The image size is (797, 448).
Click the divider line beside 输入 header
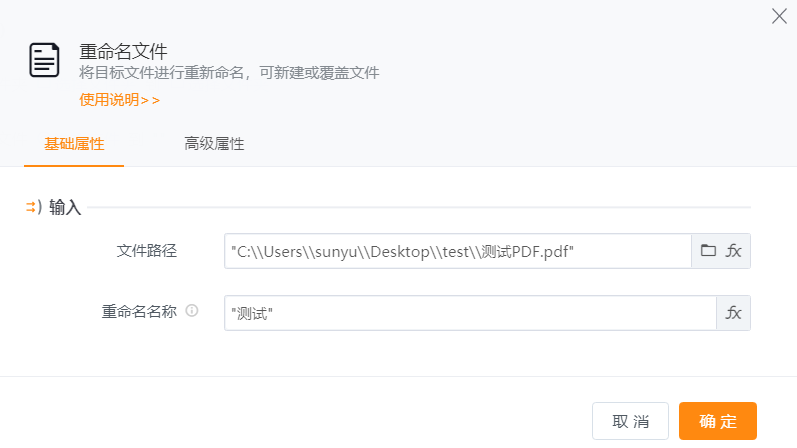pyautogui.click(x=420, y=208)
